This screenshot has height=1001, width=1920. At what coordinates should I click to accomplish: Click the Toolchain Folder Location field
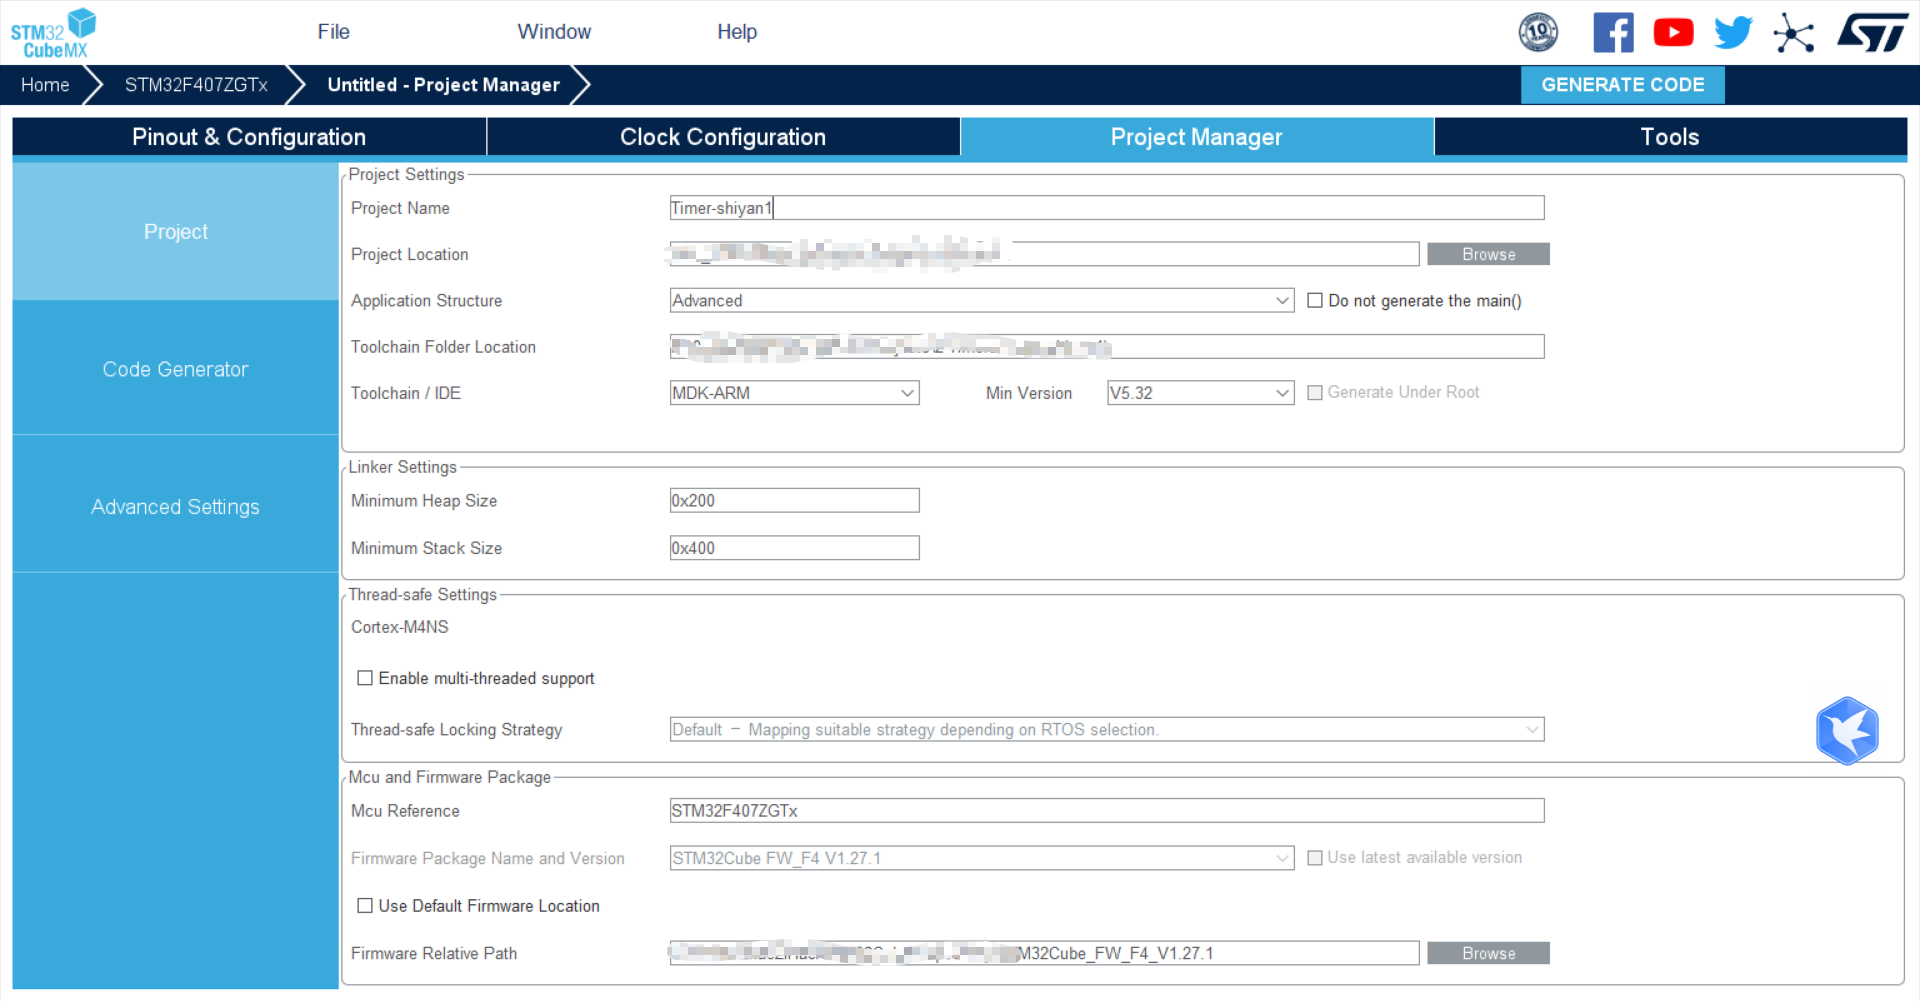pyautogui.click(x=1107, y=347)
